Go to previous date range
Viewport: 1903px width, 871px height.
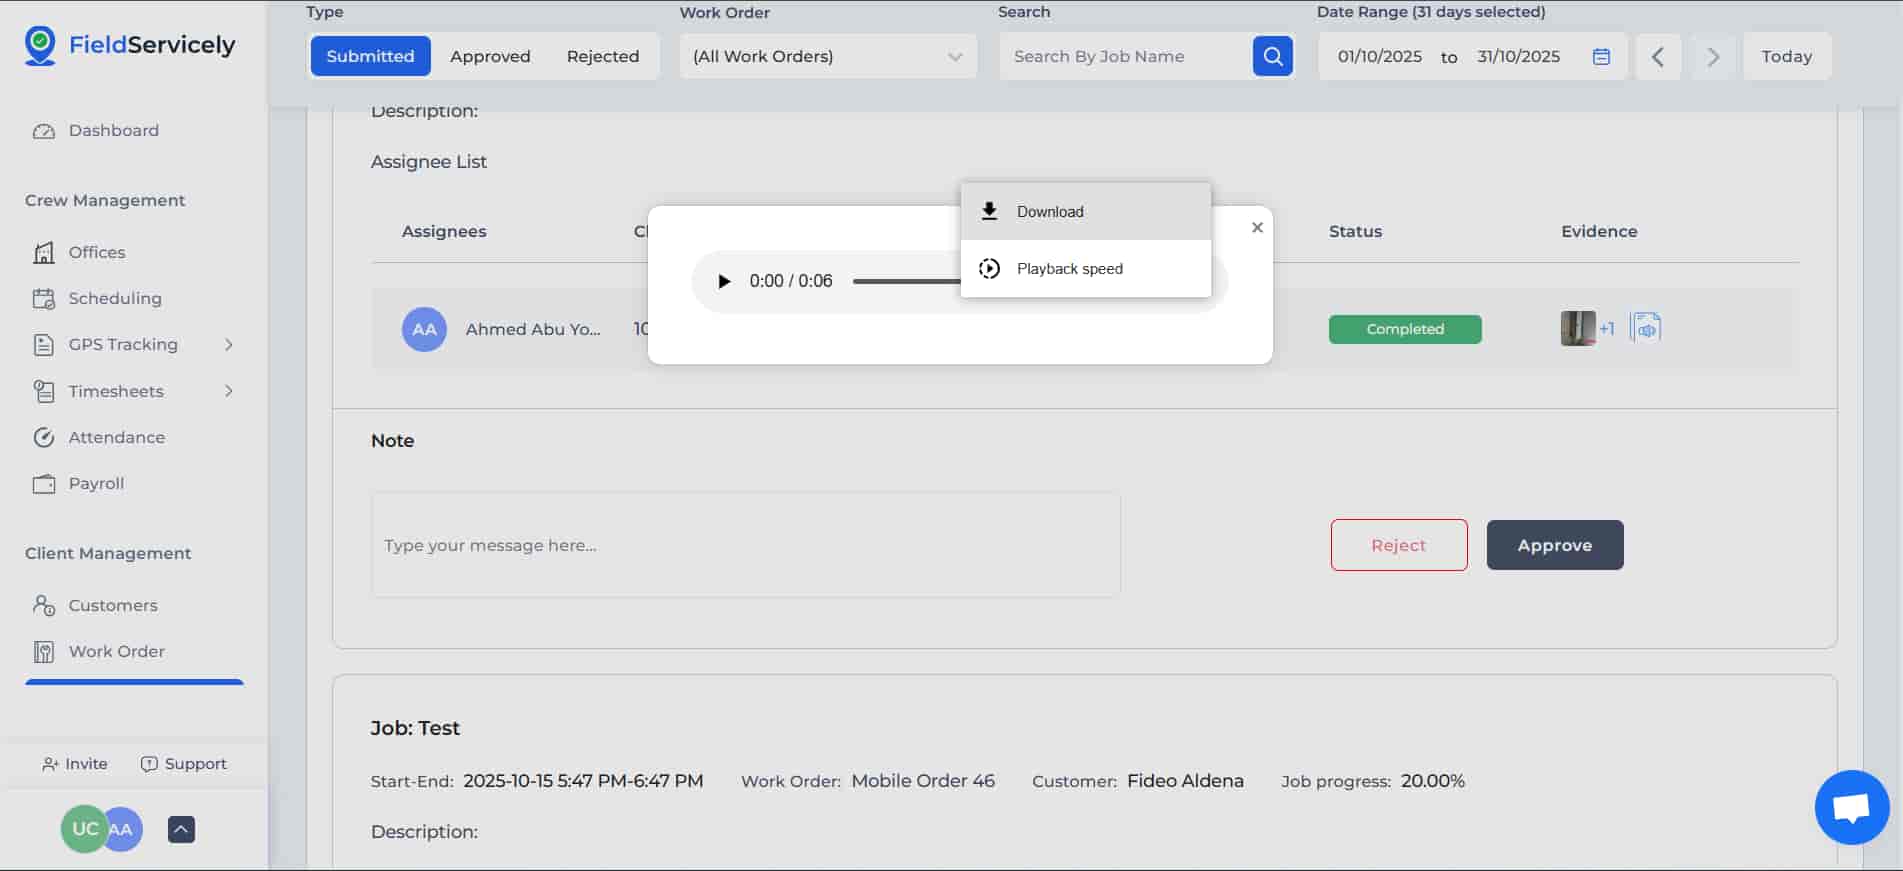(1658, 56)
